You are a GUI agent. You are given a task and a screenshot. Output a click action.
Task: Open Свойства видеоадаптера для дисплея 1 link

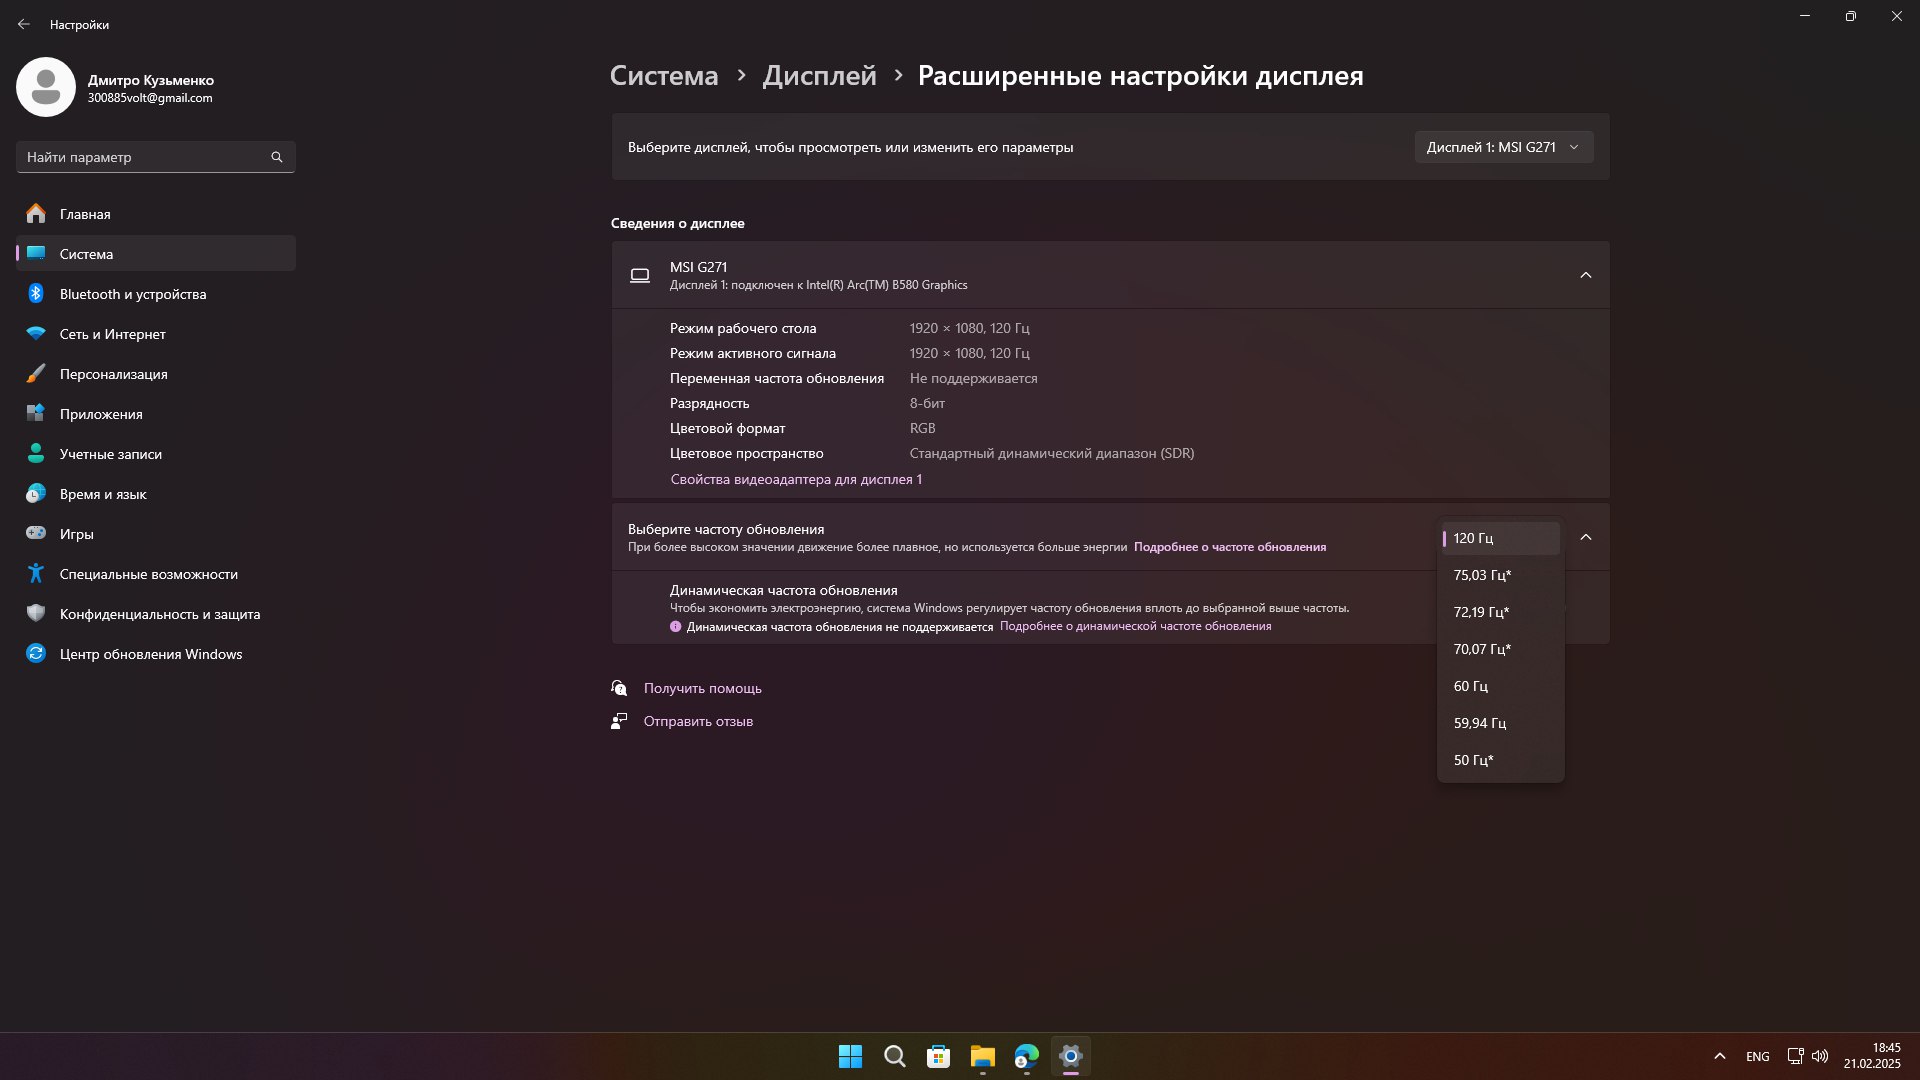[796, 480]
